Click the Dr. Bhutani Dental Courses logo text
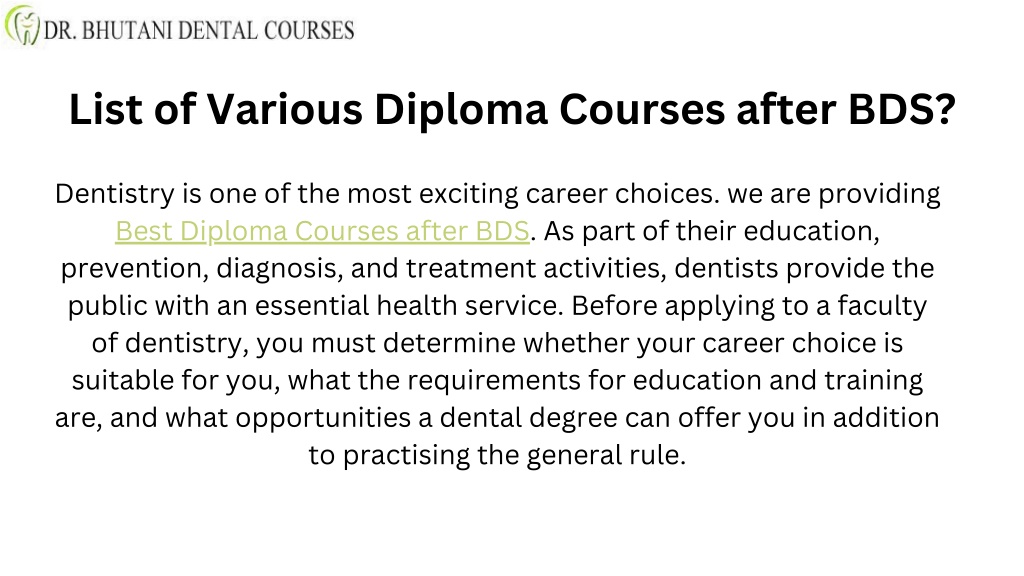 click(199, 30)
